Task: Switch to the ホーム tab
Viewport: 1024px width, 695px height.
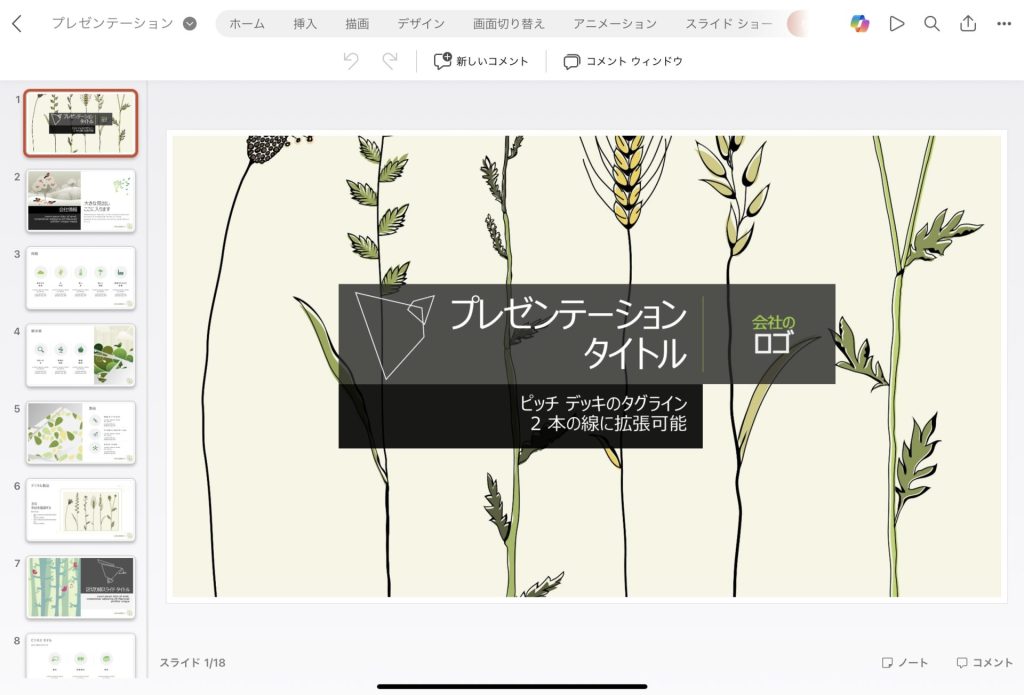Action: 247,24
